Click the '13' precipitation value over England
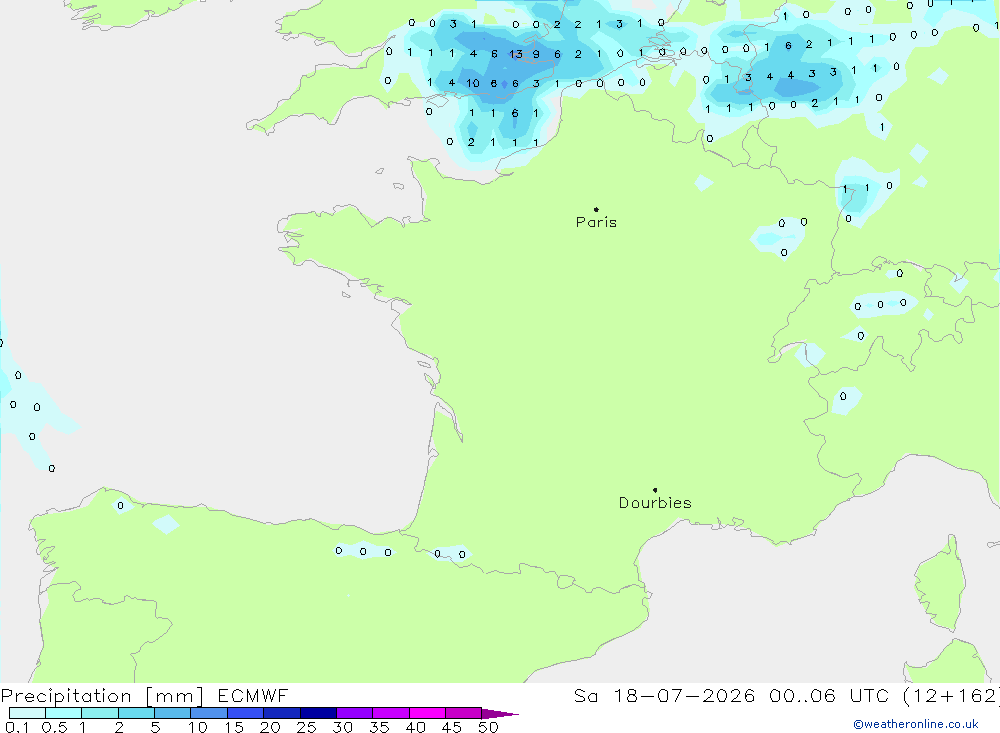1000x733 pixels. point(515,54)
